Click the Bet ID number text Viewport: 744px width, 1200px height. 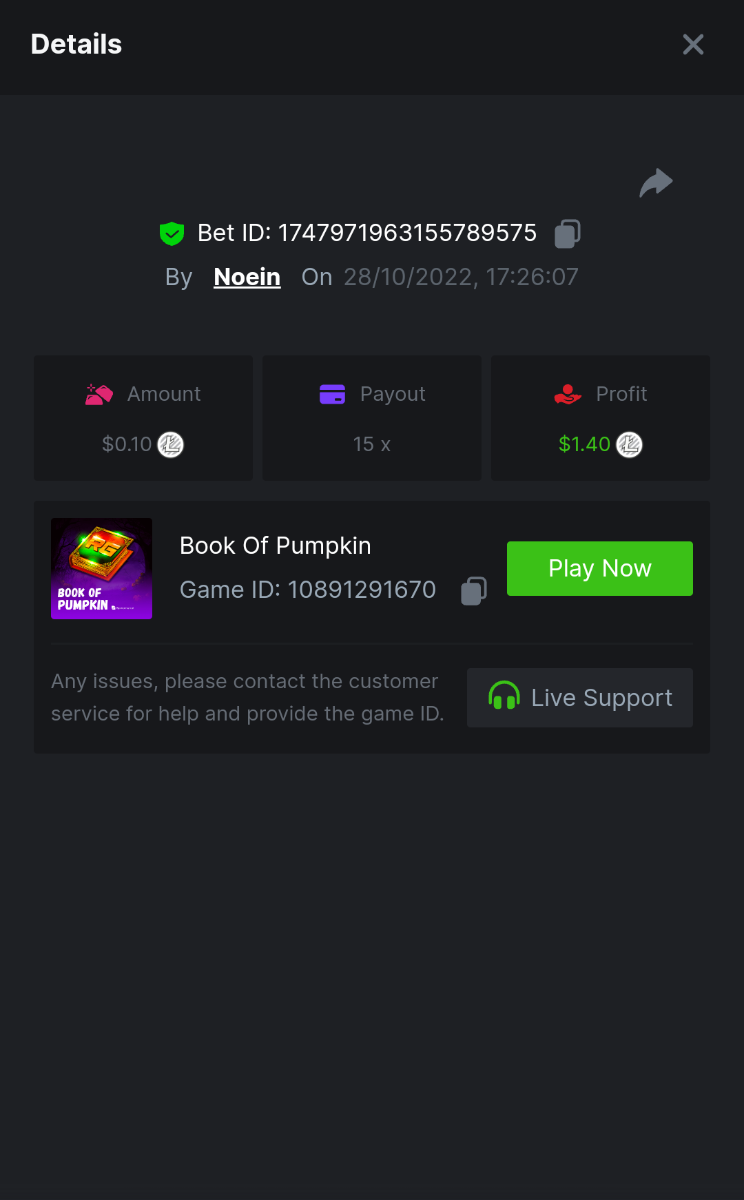pos(407,234)
